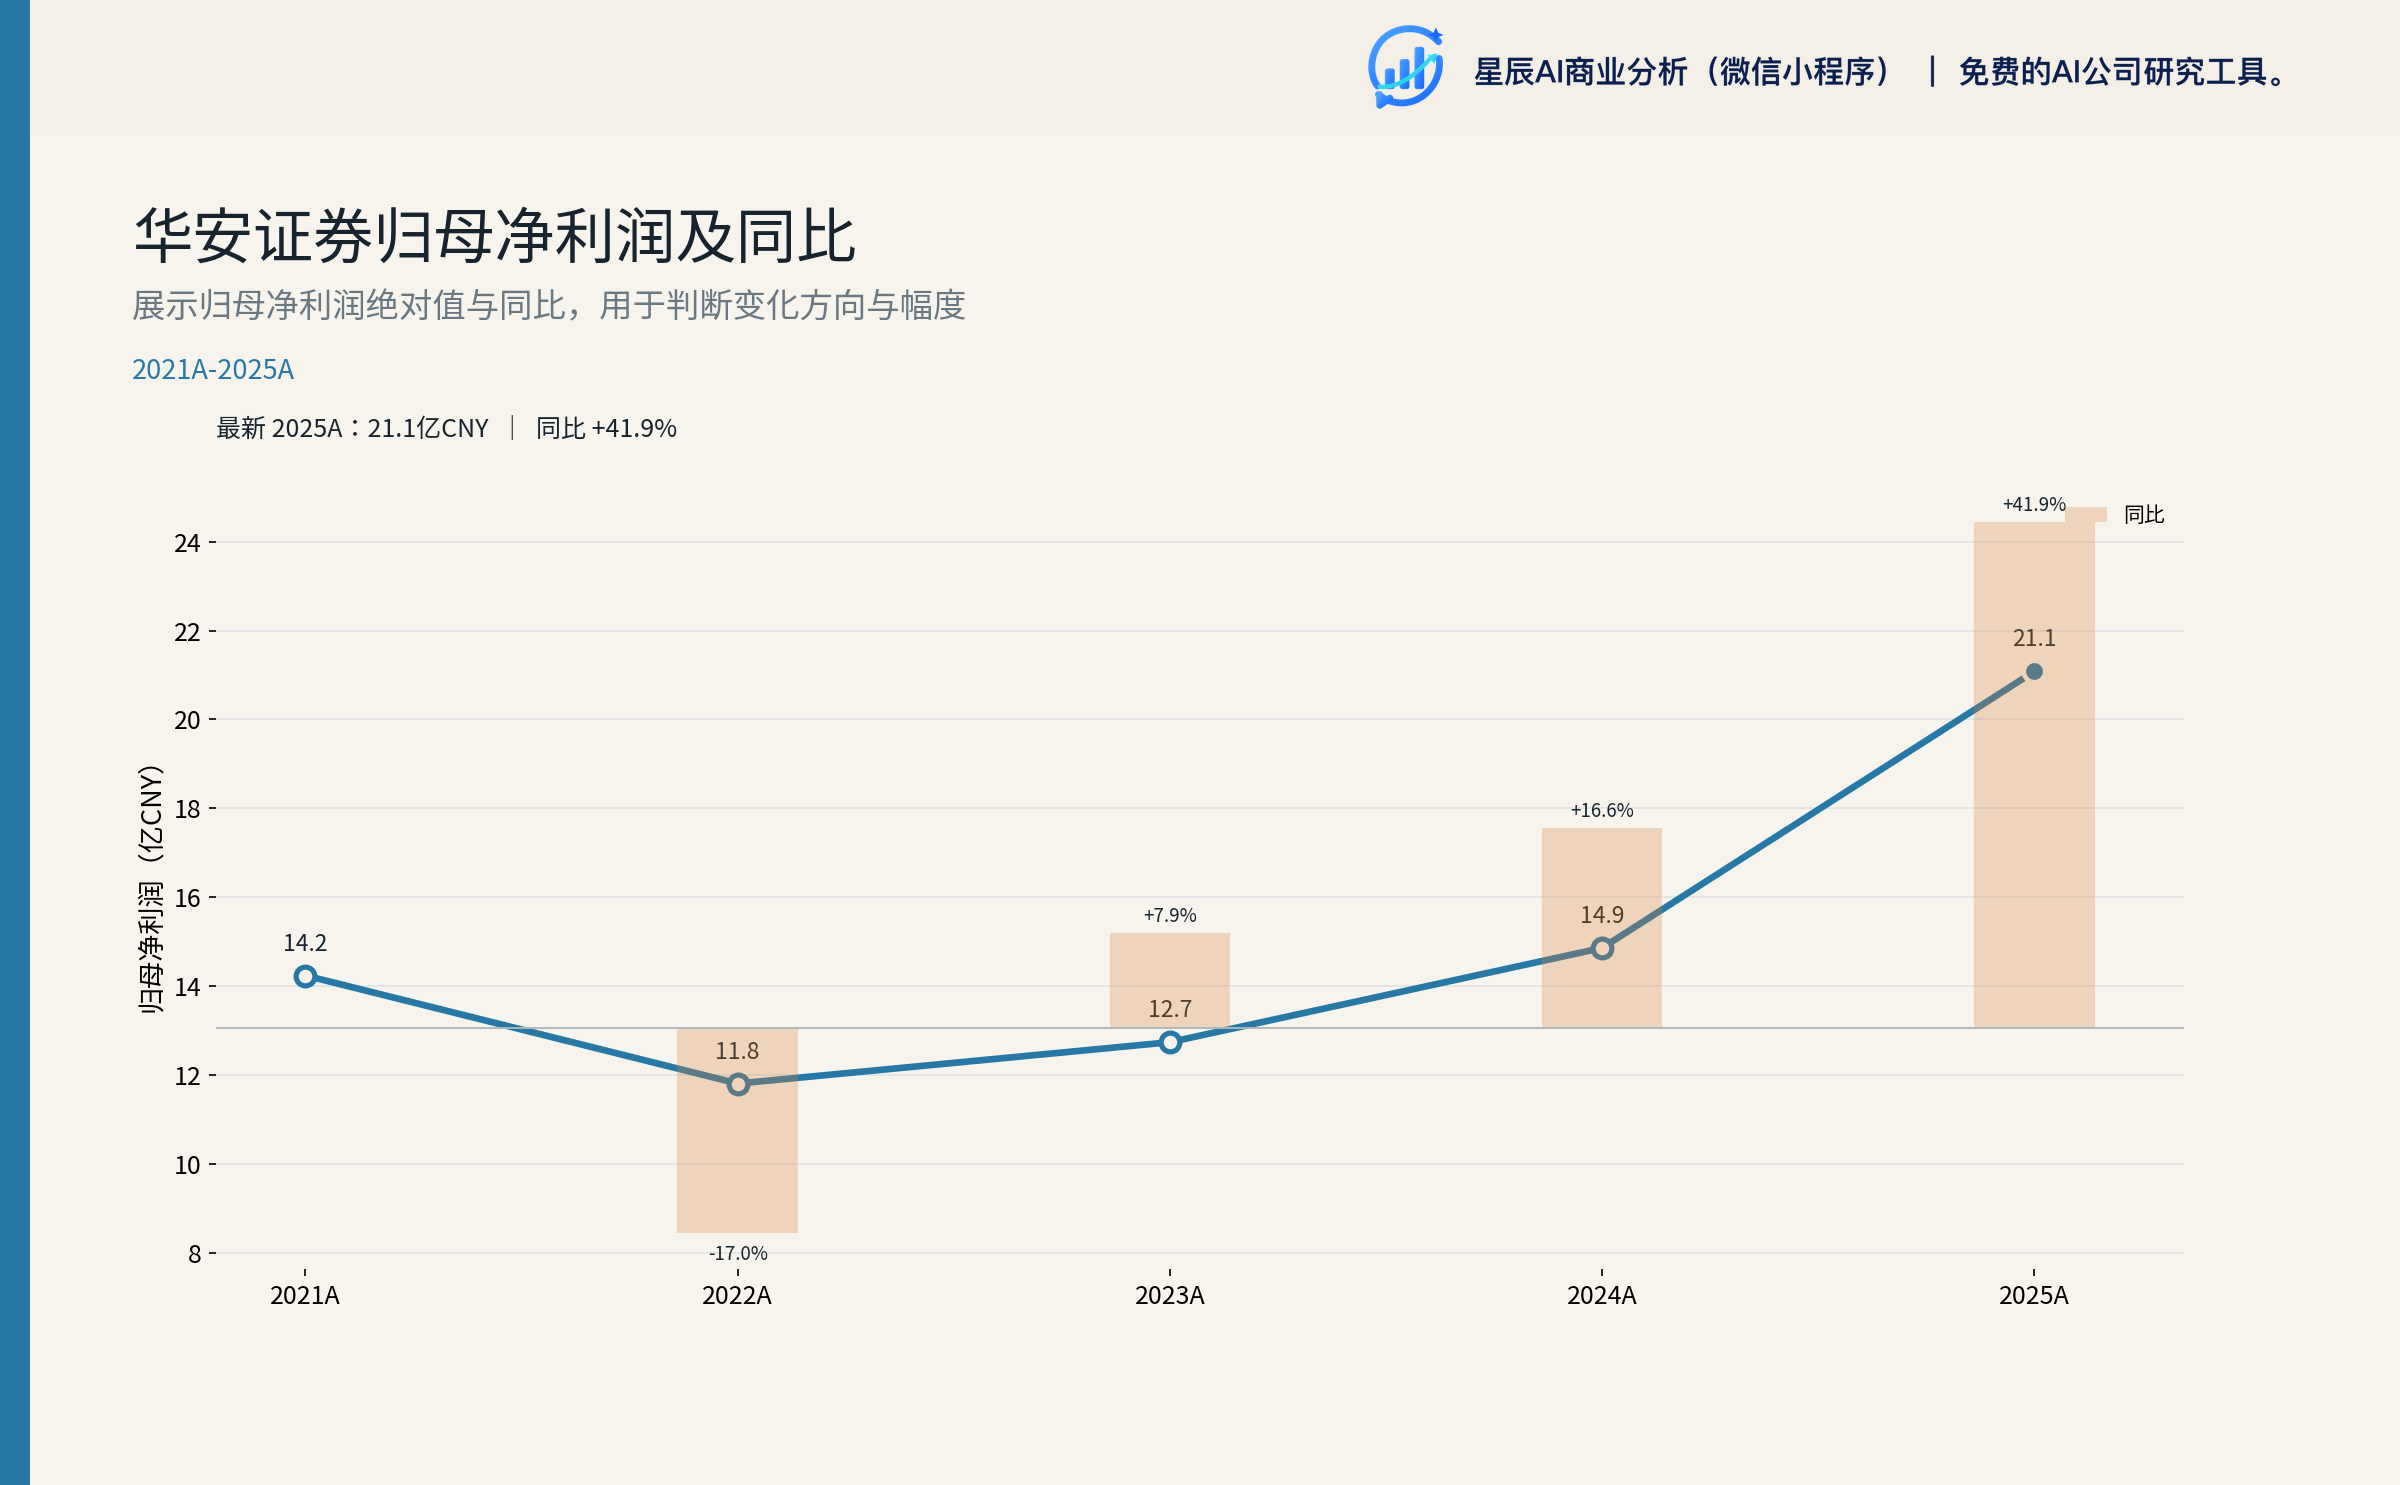Click the y-axis tick label 8
The height and width of the screenshot is (1485, 2400).
click(194, 1254)
